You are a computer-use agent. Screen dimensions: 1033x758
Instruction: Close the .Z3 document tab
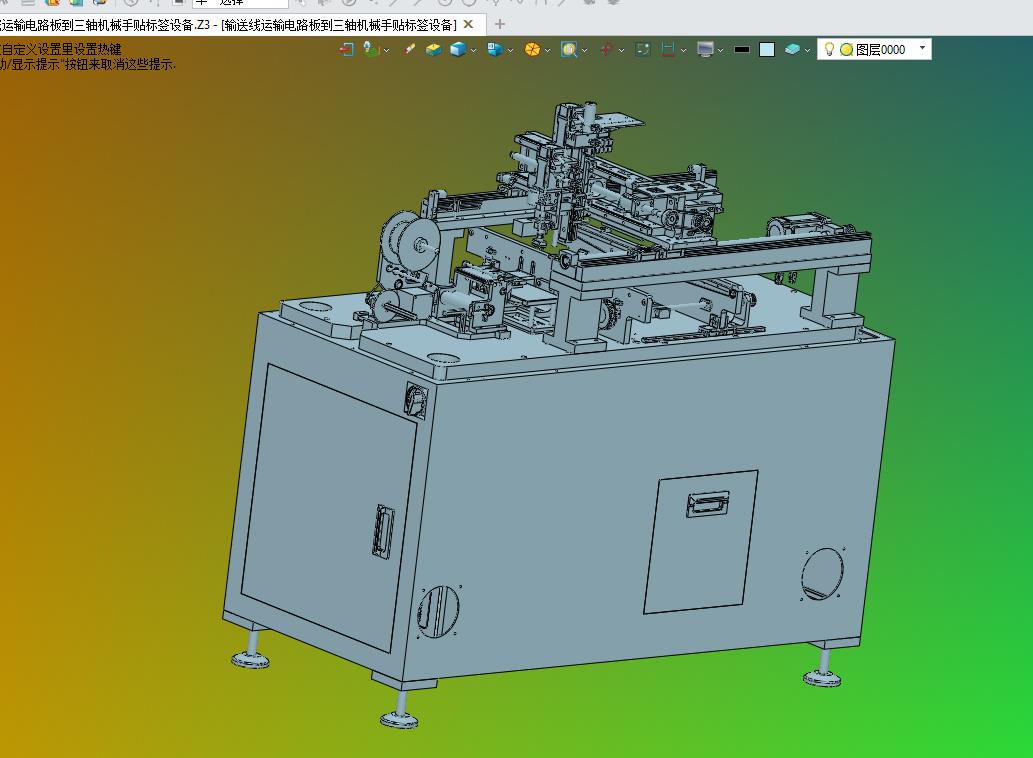pos(468,24)
